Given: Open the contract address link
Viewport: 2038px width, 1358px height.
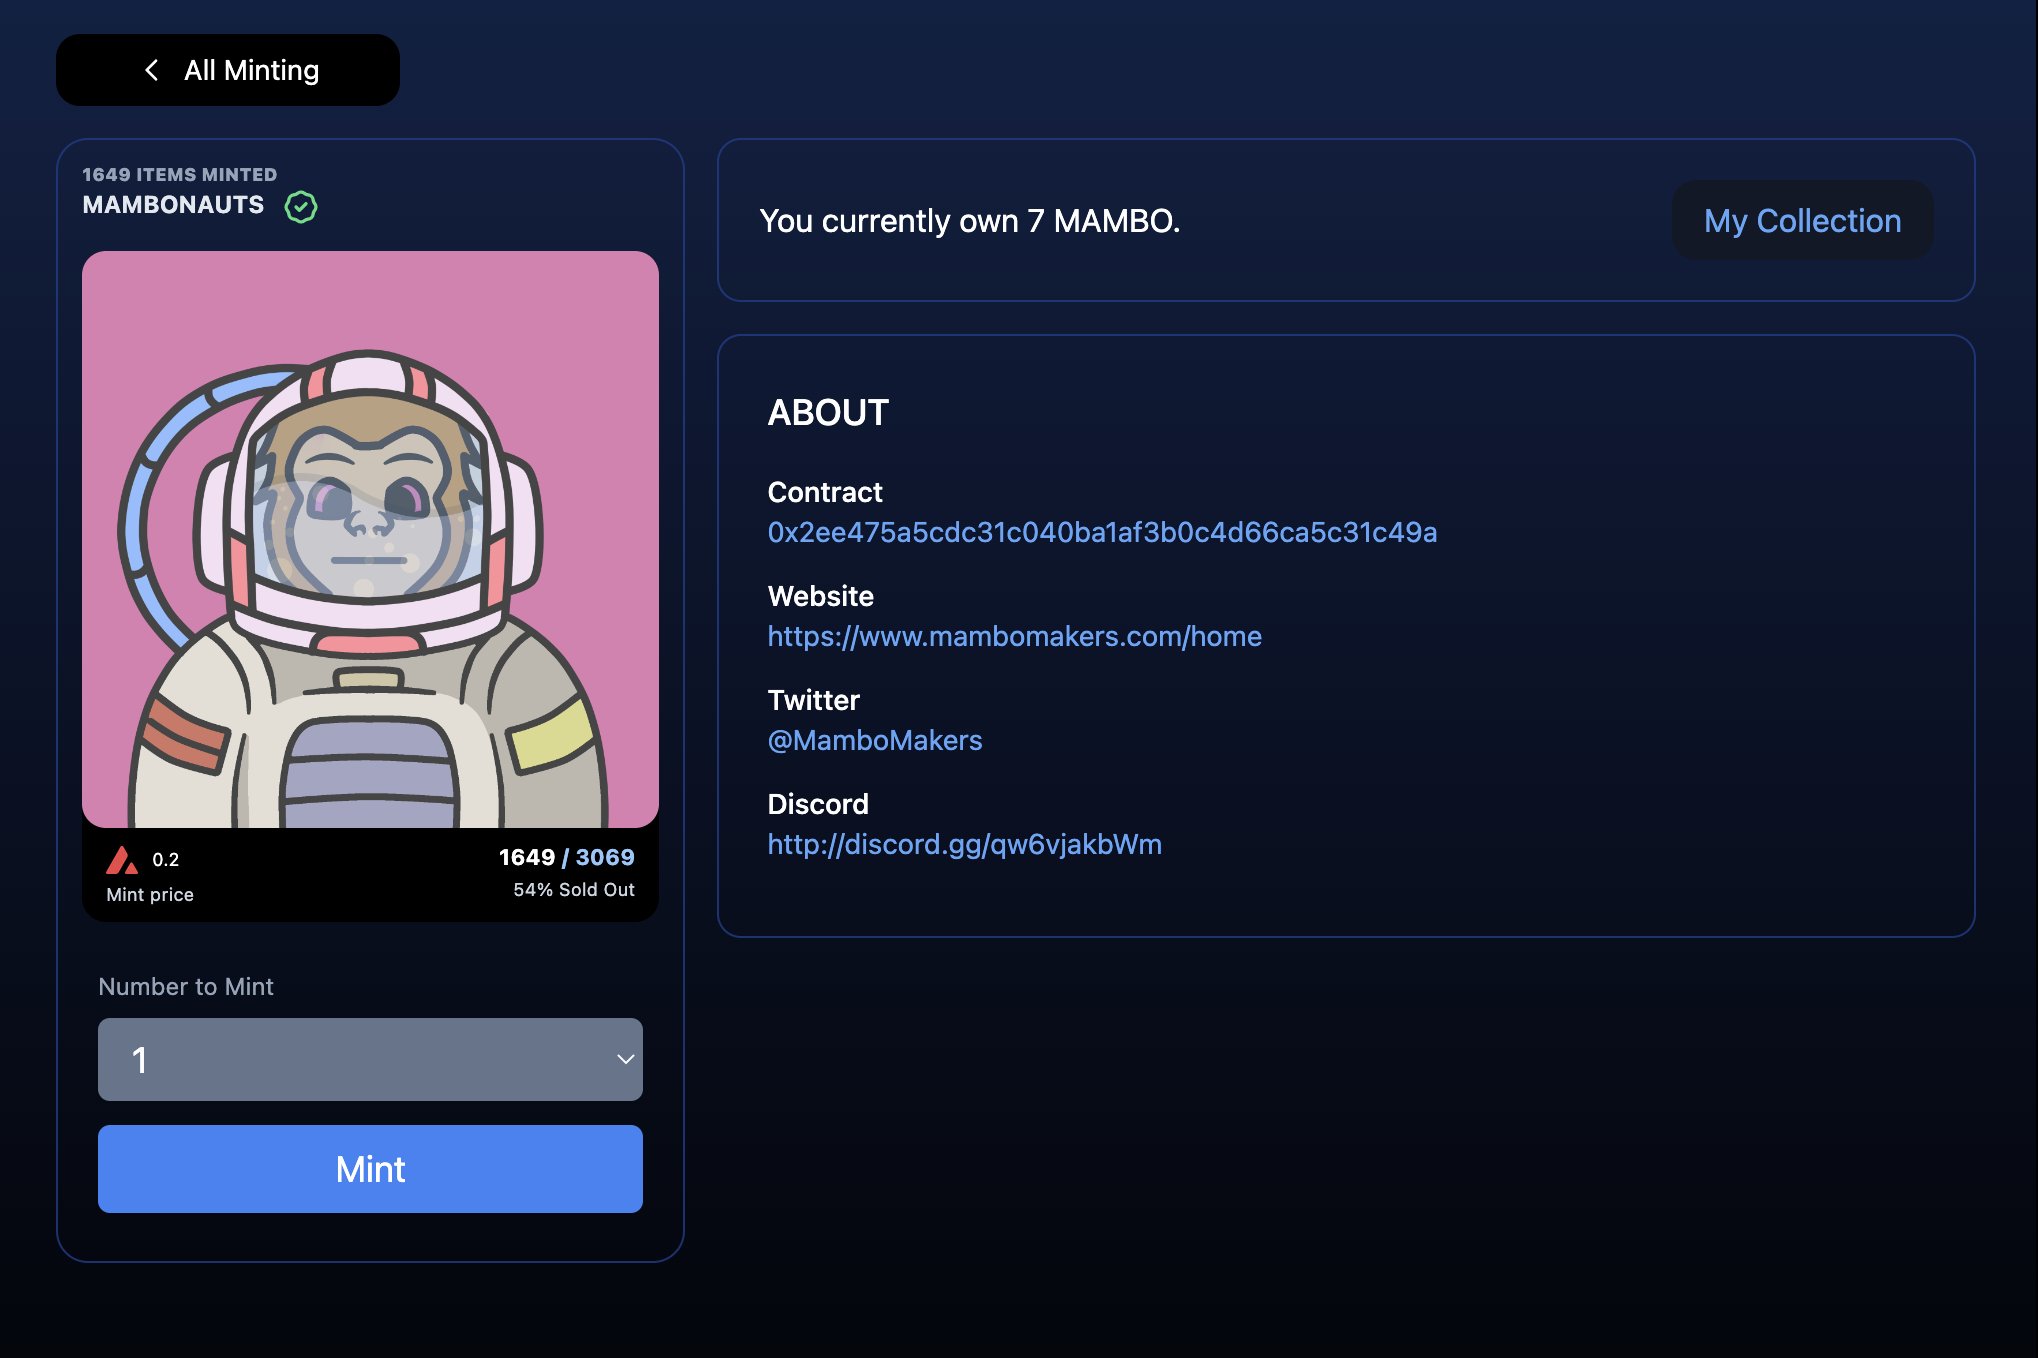Looking at the screenshot, I should pos(1102,533).
